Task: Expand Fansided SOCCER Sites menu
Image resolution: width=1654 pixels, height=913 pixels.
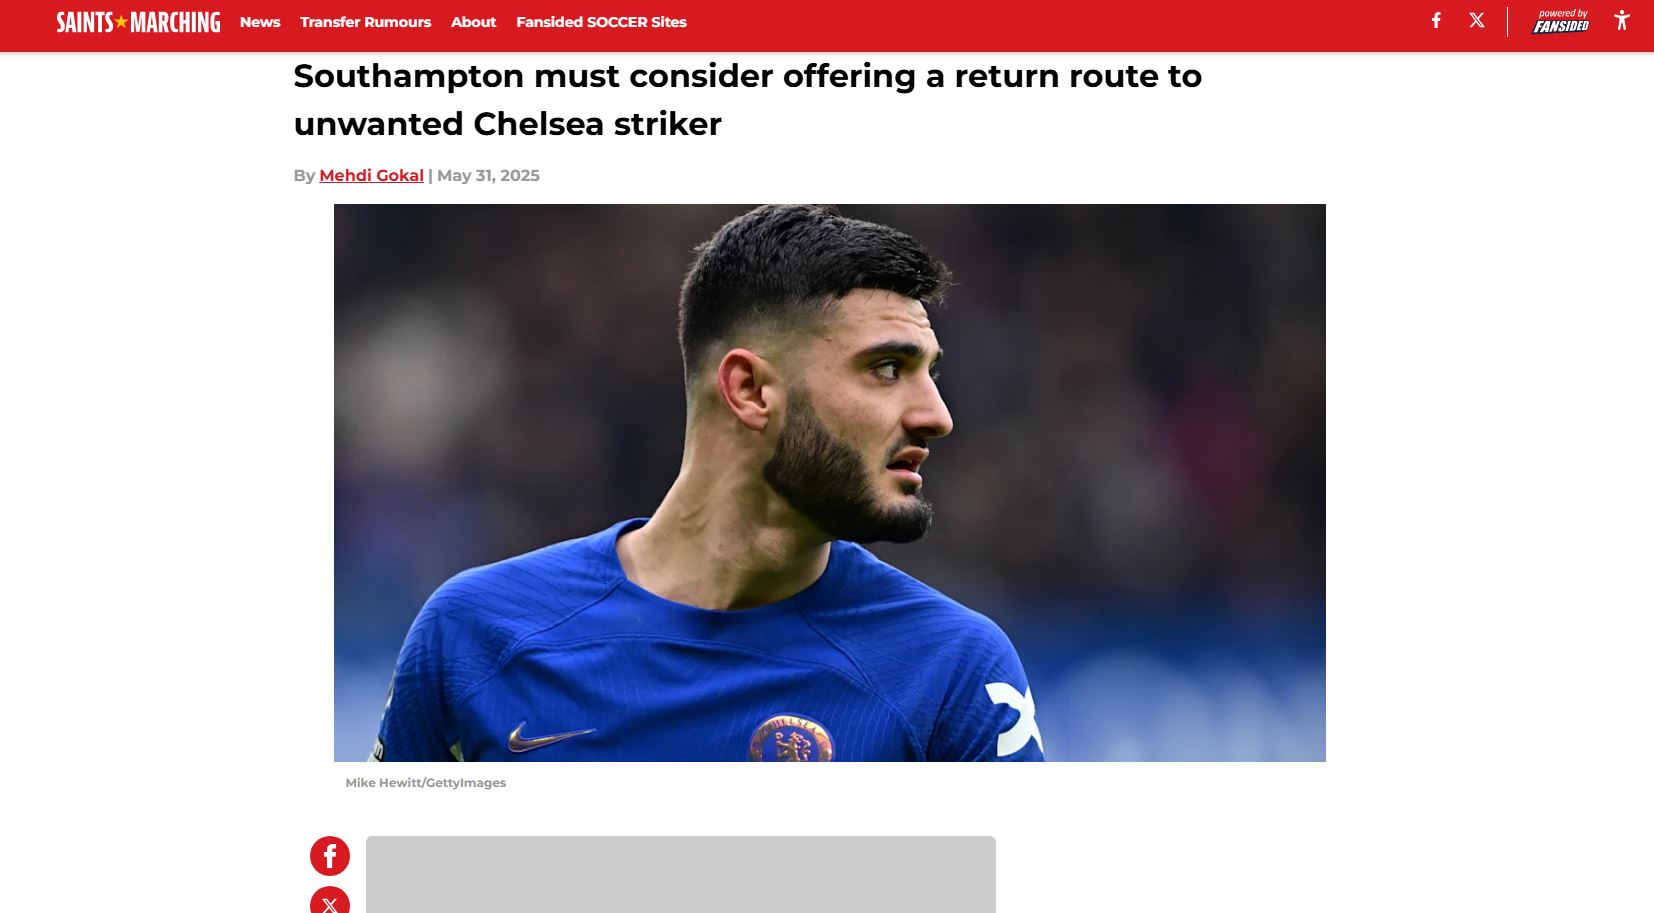Action: pos(601,22)
